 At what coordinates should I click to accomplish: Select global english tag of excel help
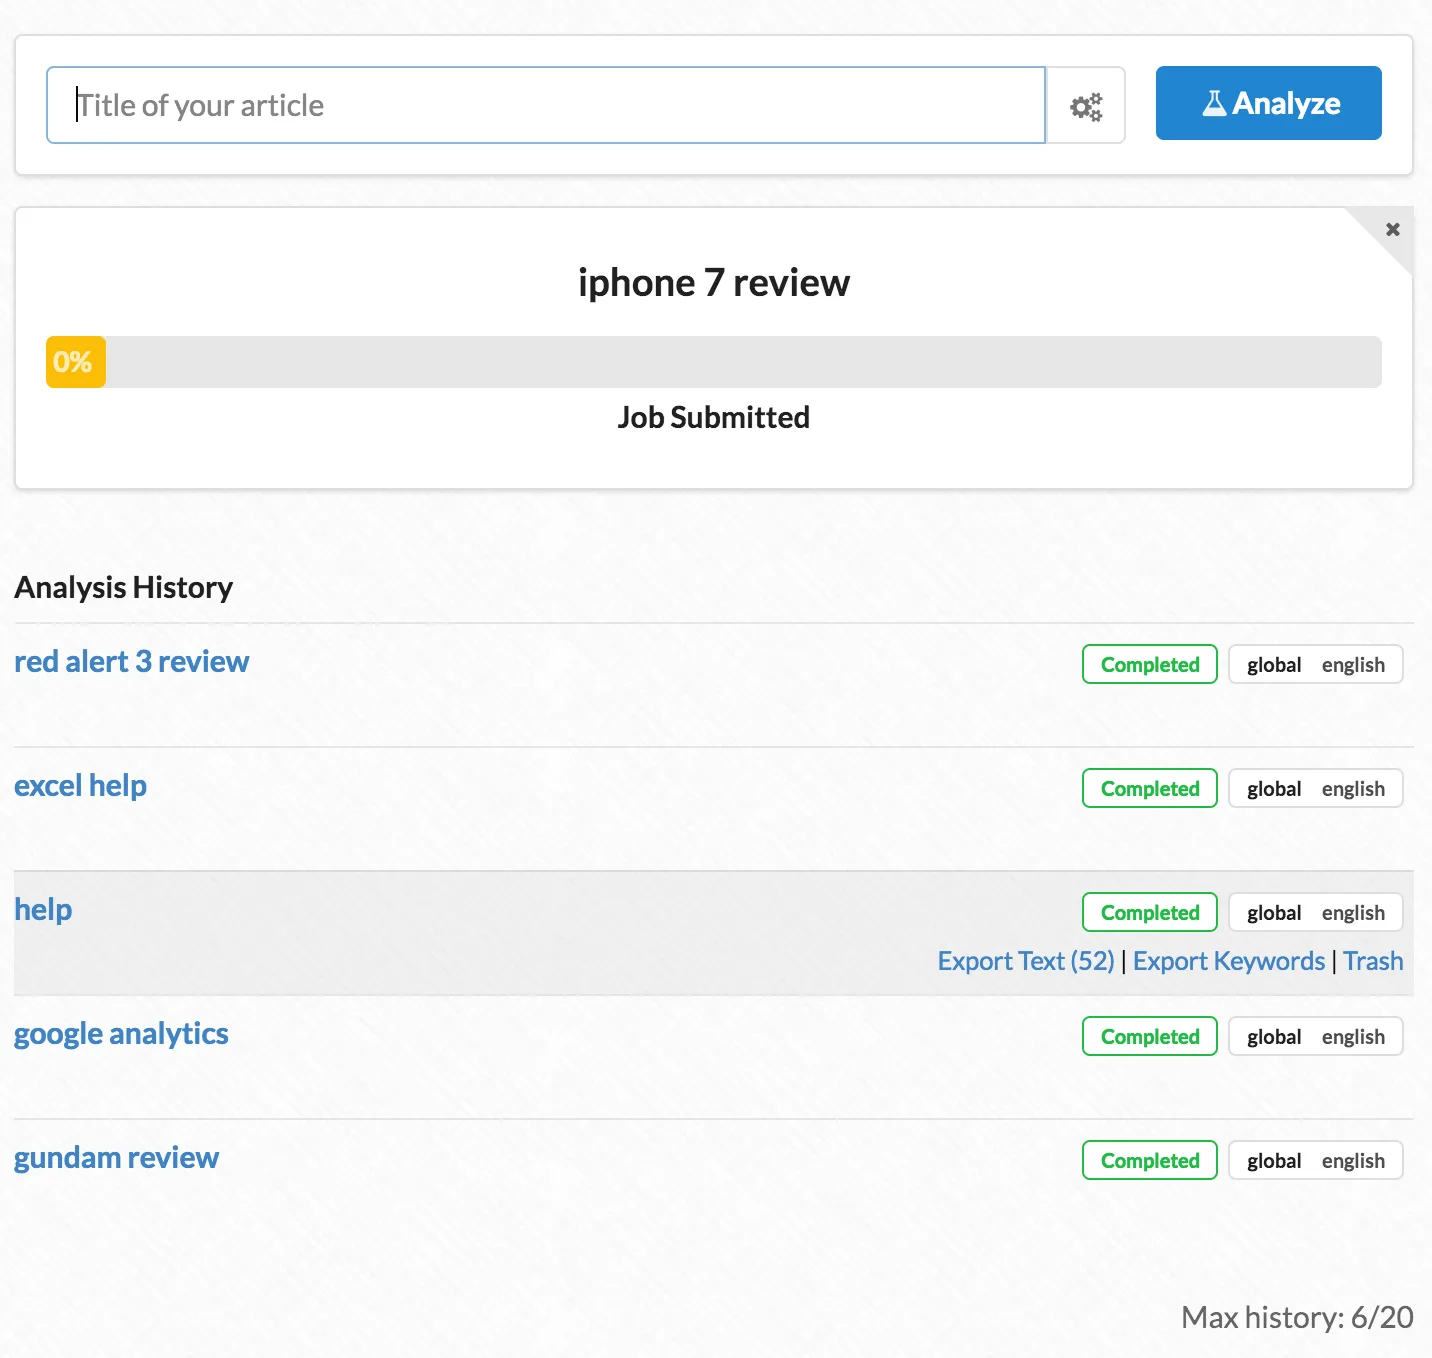coord(1316,788)
